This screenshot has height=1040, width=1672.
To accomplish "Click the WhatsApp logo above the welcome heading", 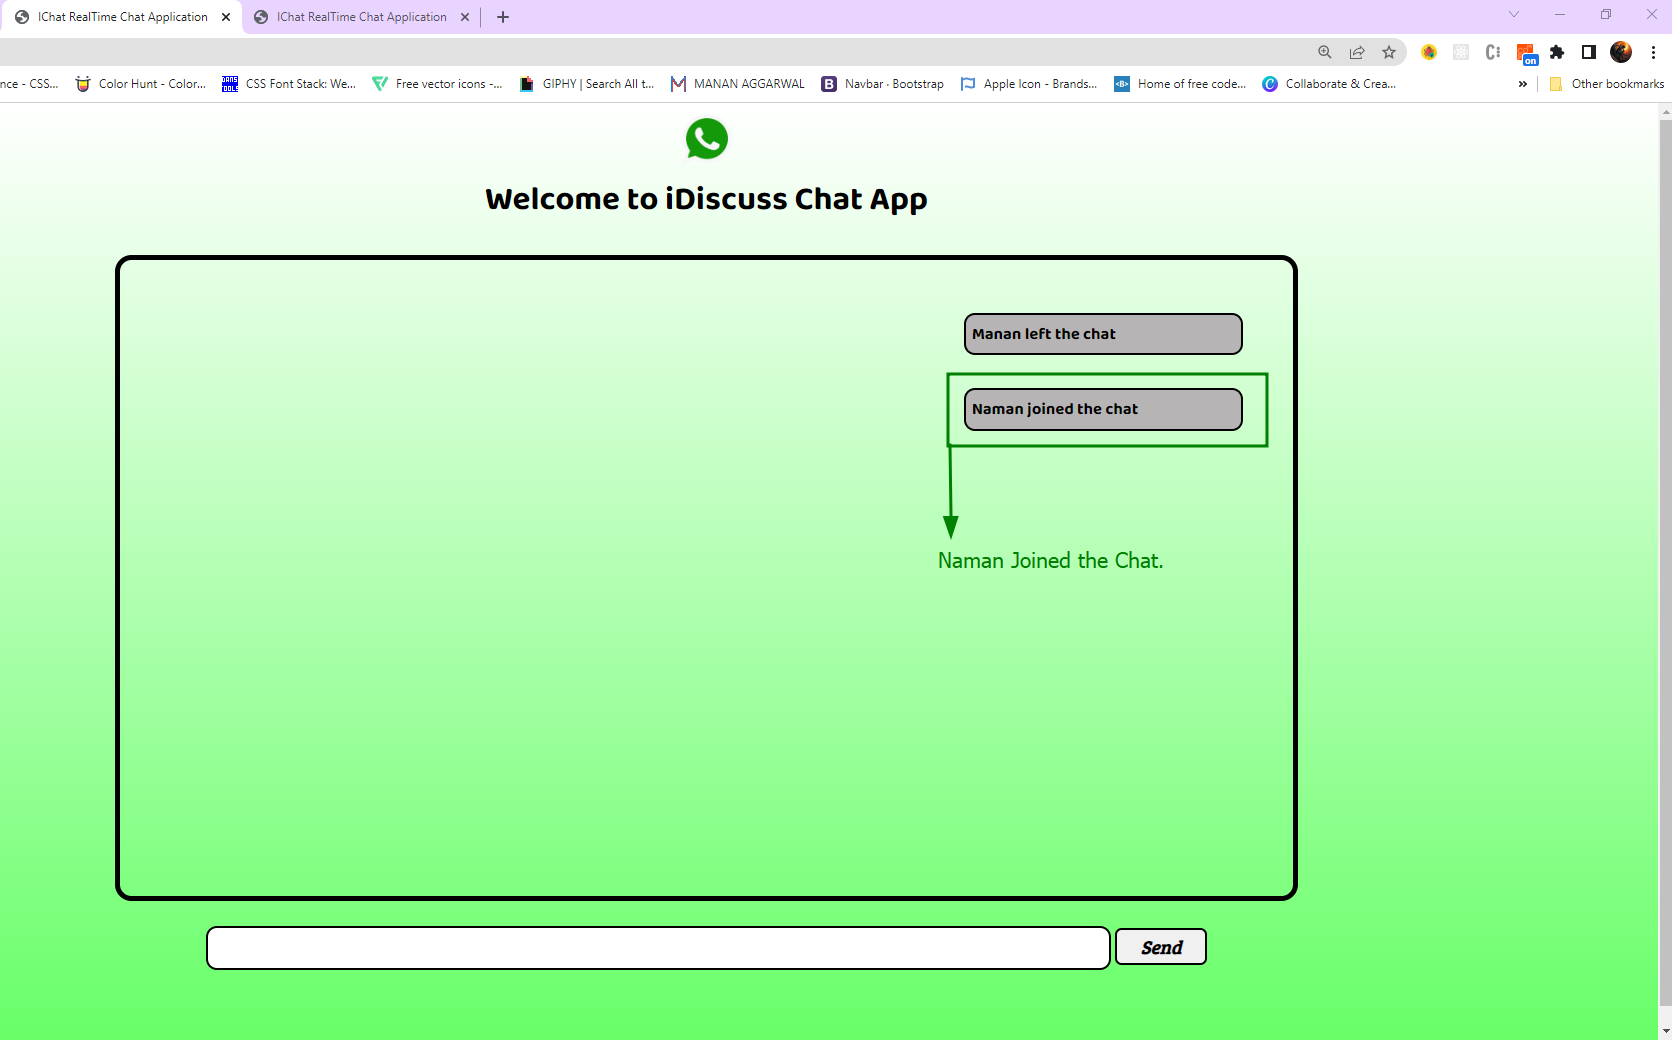I will (x=707, y=139).
